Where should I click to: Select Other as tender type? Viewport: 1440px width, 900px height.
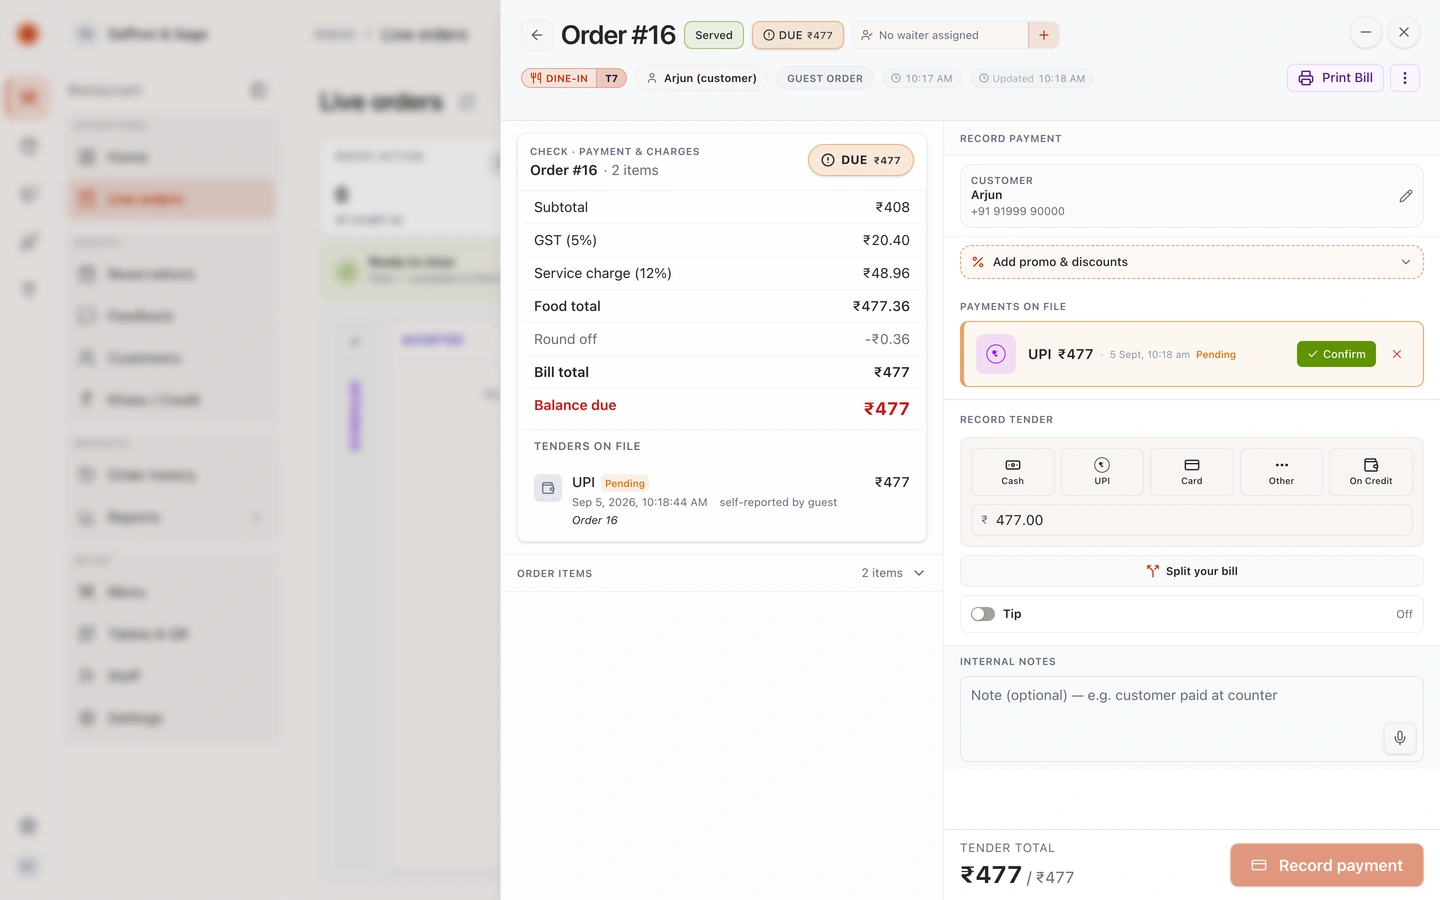coord(1281,472)
